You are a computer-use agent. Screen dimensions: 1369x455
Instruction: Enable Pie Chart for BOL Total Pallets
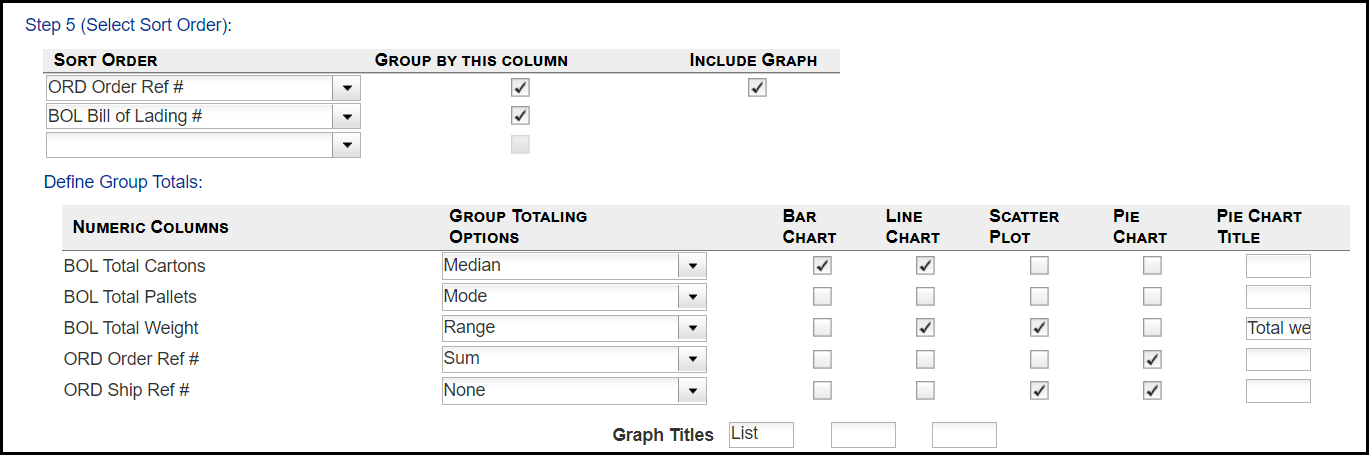pos(1153,297)
